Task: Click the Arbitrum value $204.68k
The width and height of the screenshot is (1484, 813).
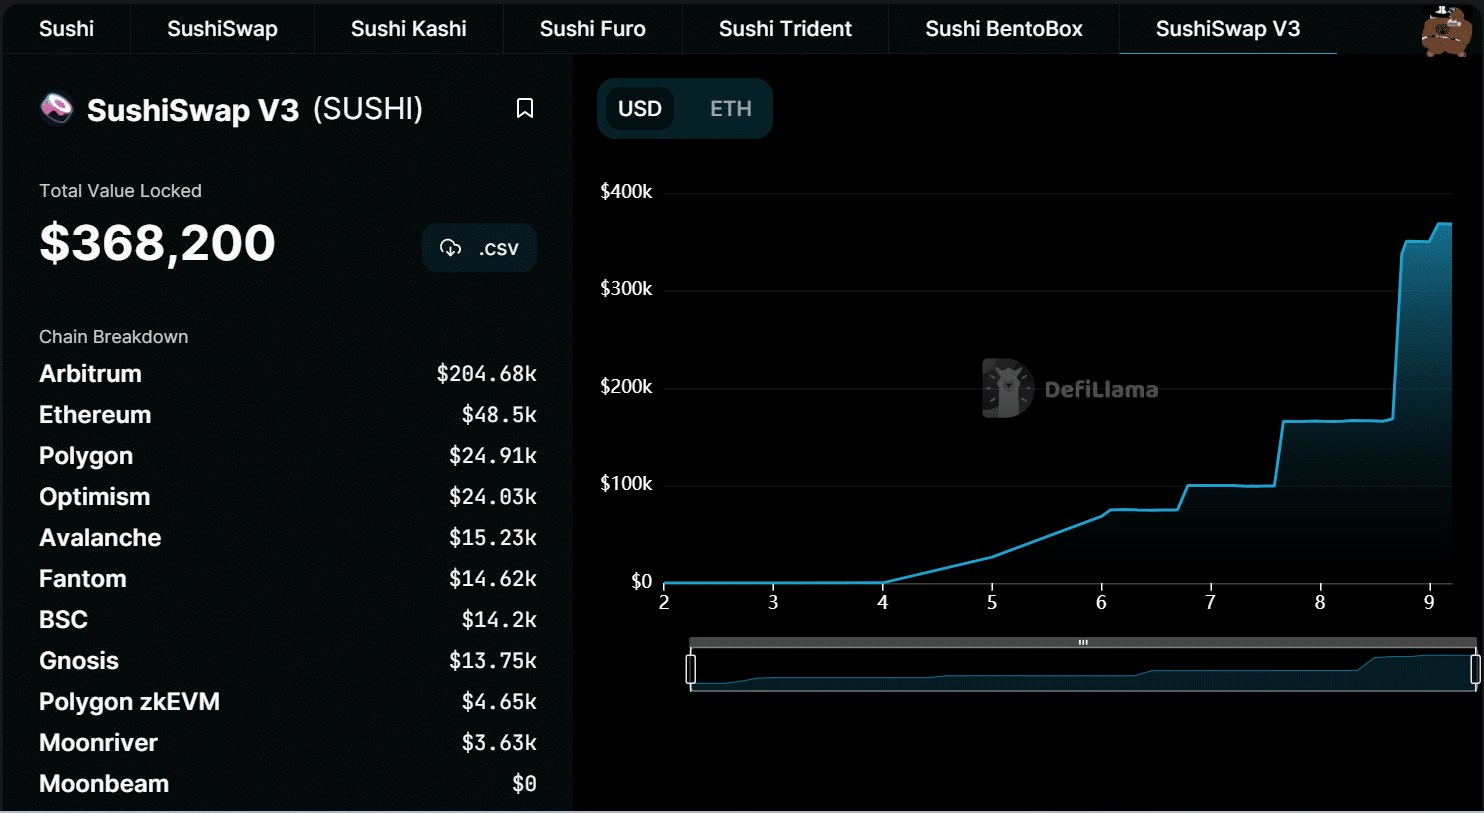Action: tap(487, 374)
